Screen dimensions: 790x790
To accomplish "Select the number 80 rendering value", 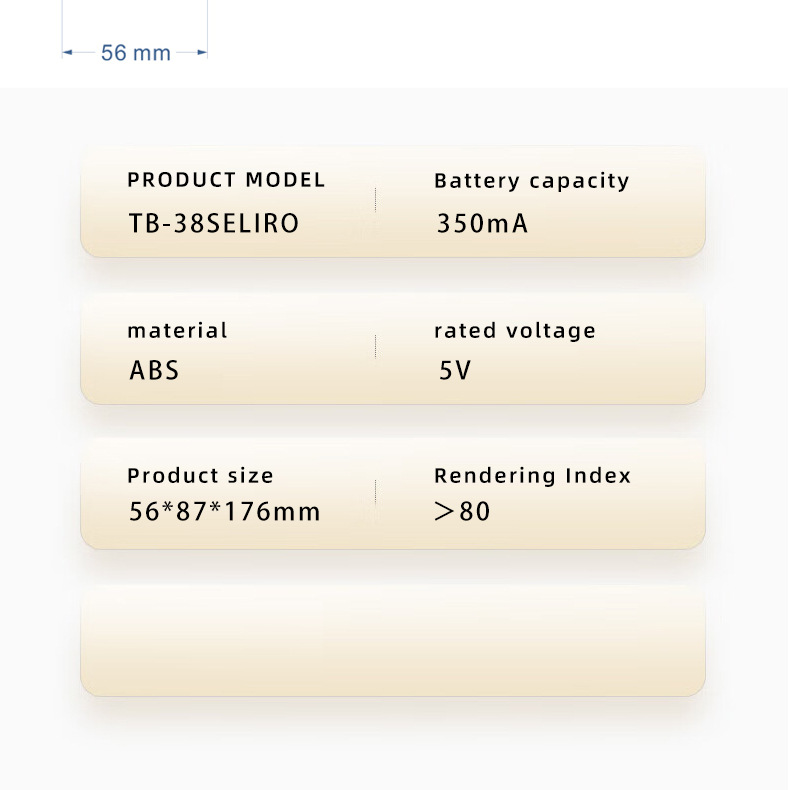I will tap(475, 512).
